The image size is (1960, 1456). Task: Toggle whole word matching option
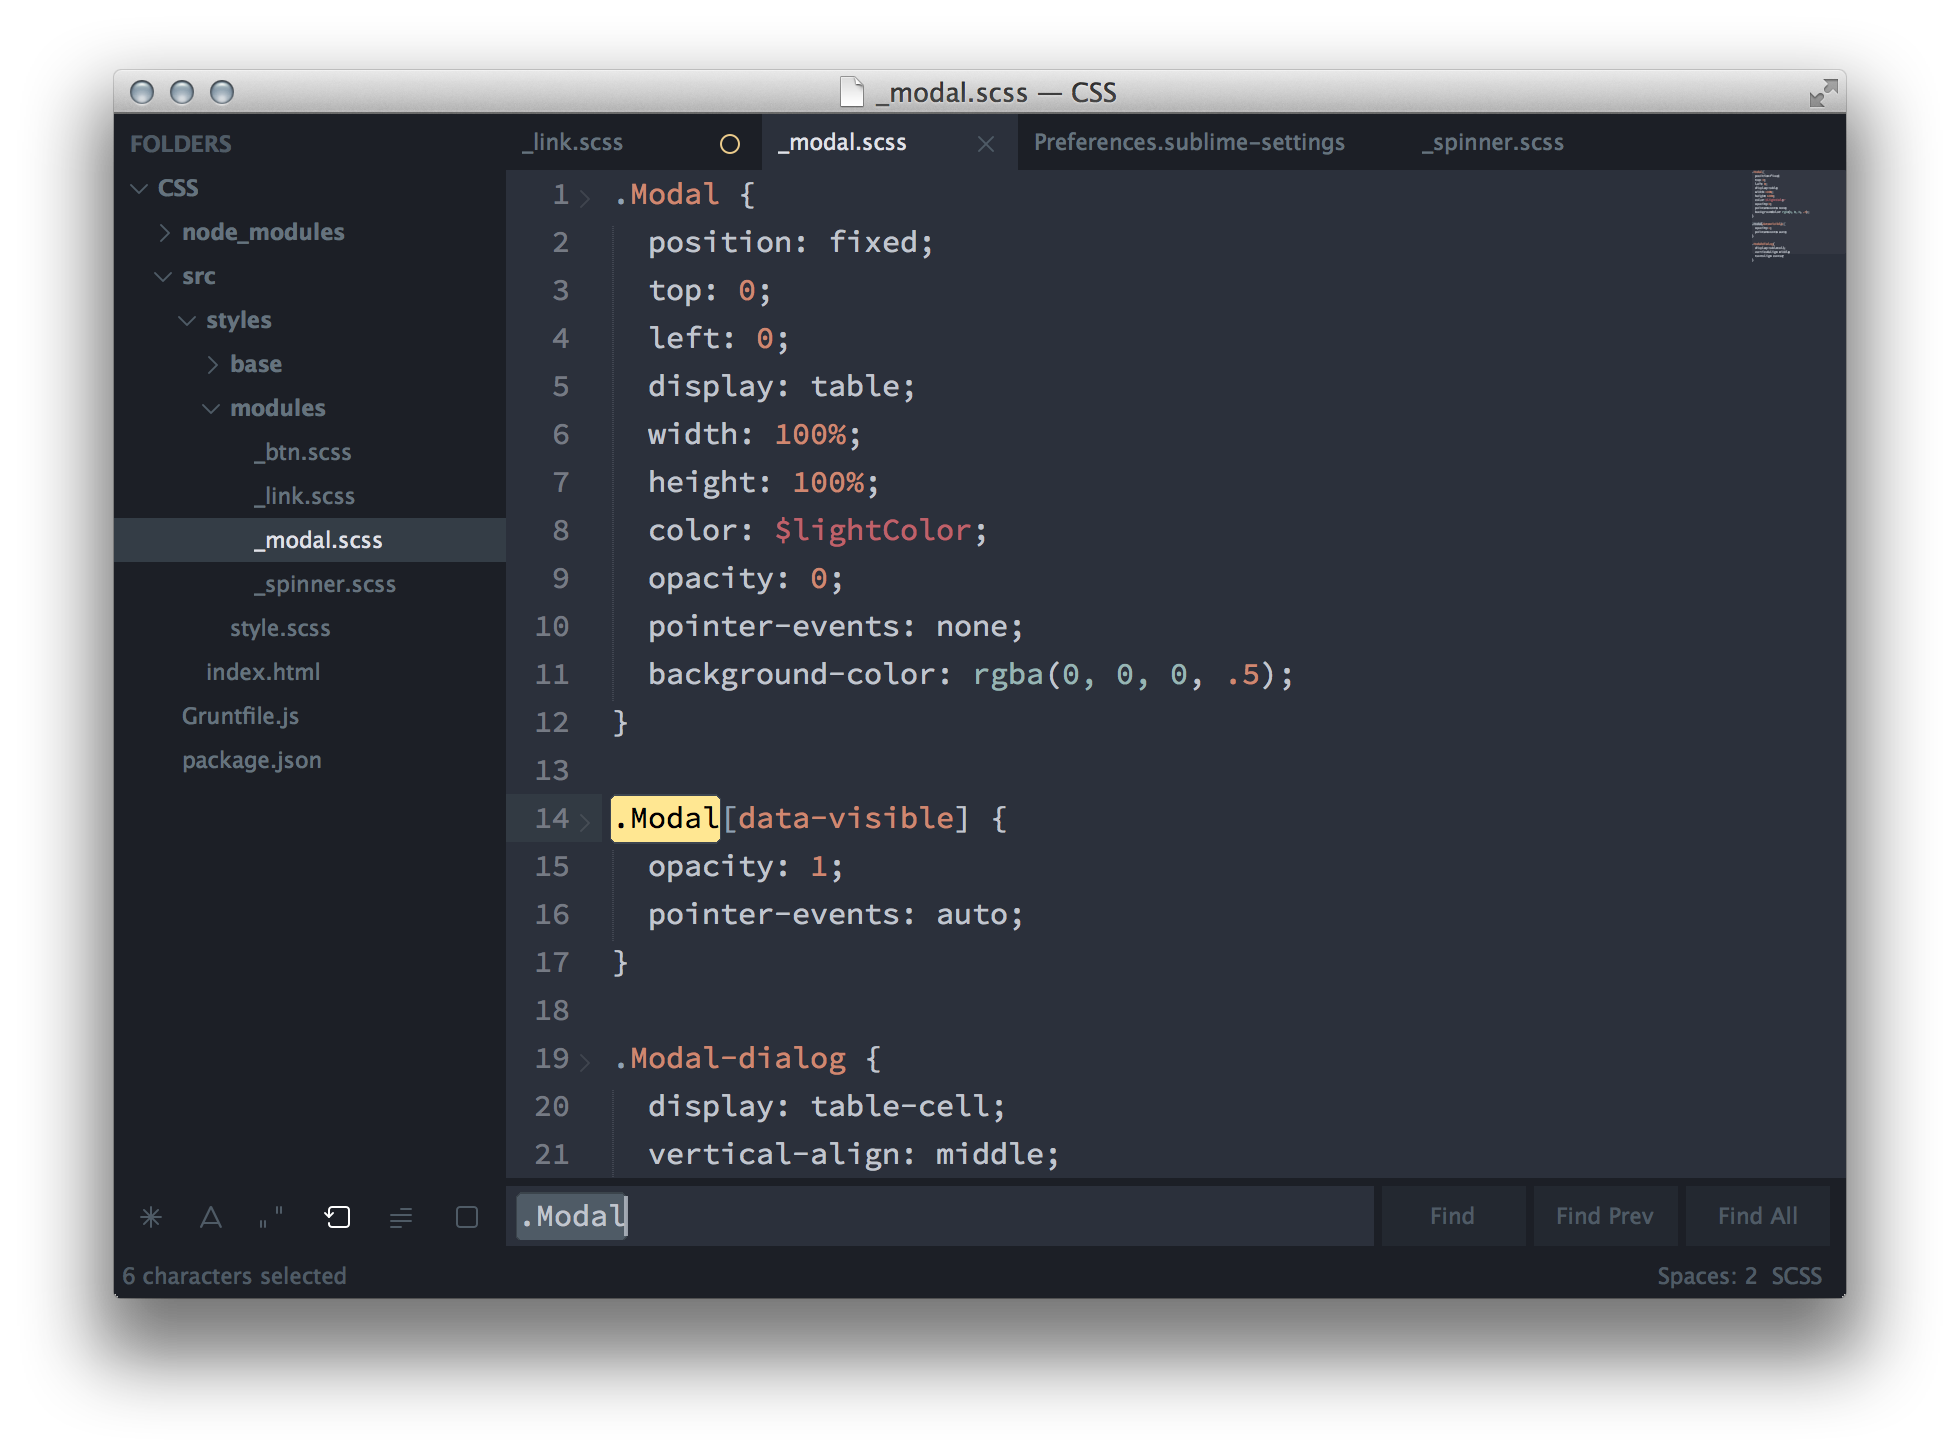[271, 1217]
